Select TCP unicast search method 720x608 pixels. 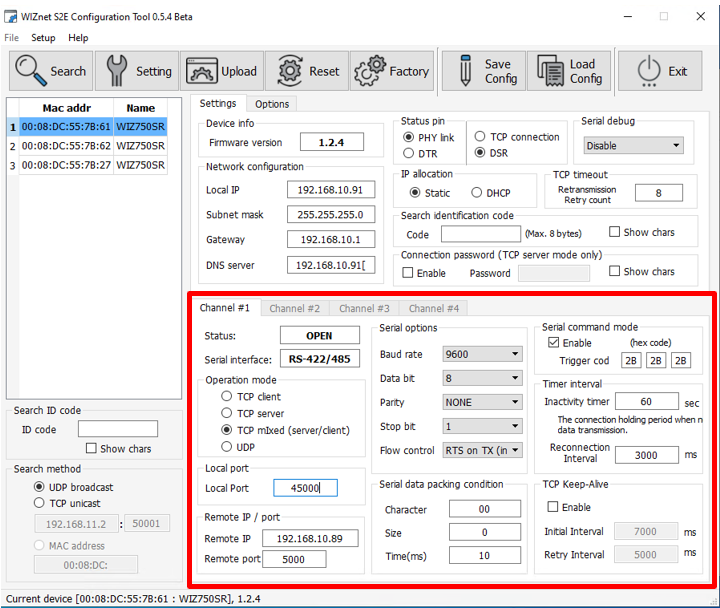39,503
